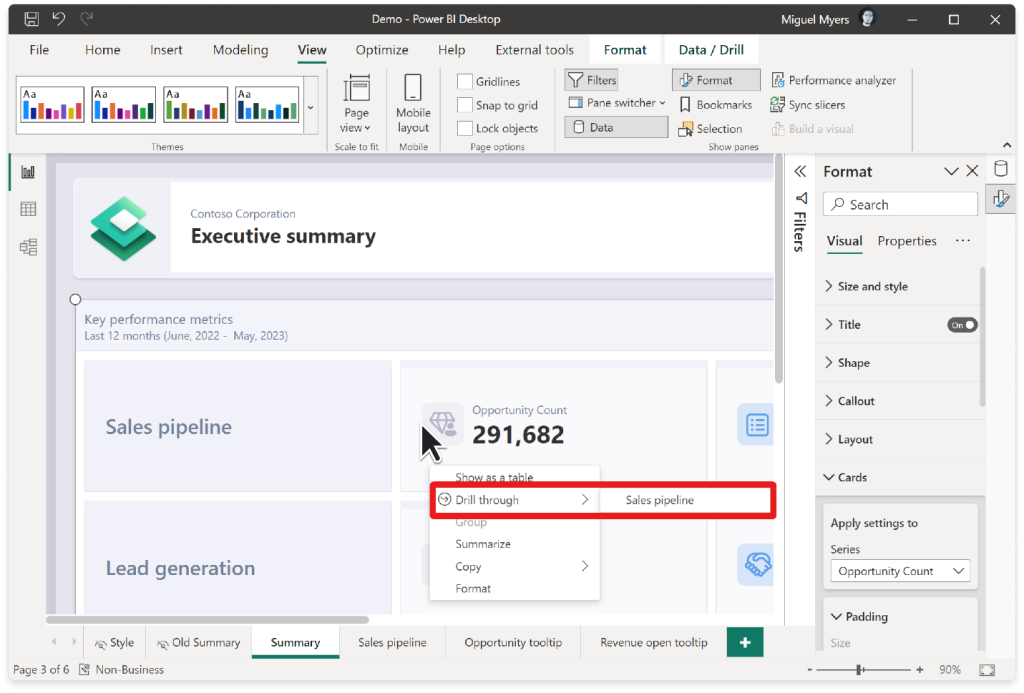Open the Sales pipeline page tab
The height and width of the screenshot is (693, 1024).
(392, 643)
